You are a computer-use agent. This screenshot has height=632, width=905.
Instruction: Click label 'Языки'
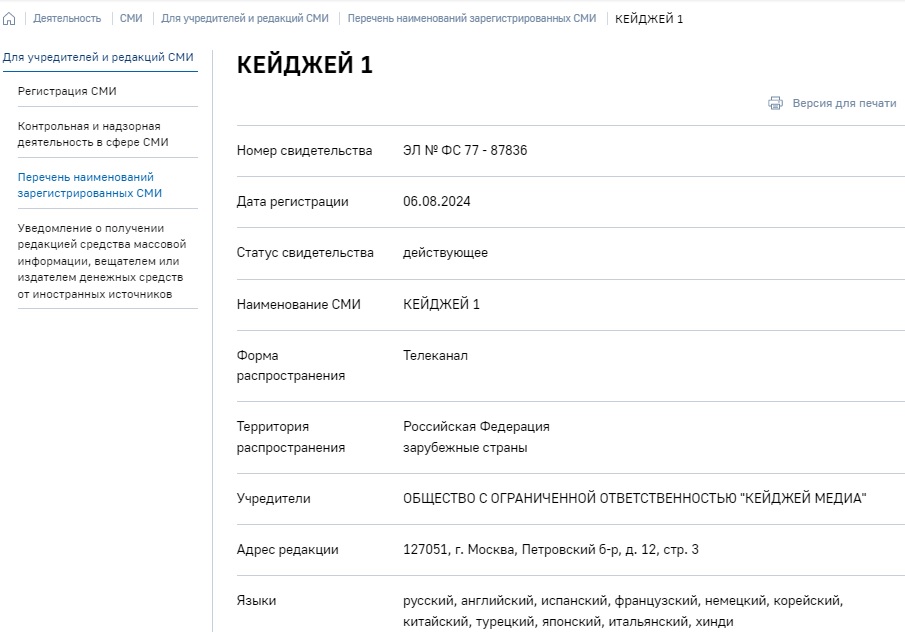pyautogui.click(x=256, y=601)
